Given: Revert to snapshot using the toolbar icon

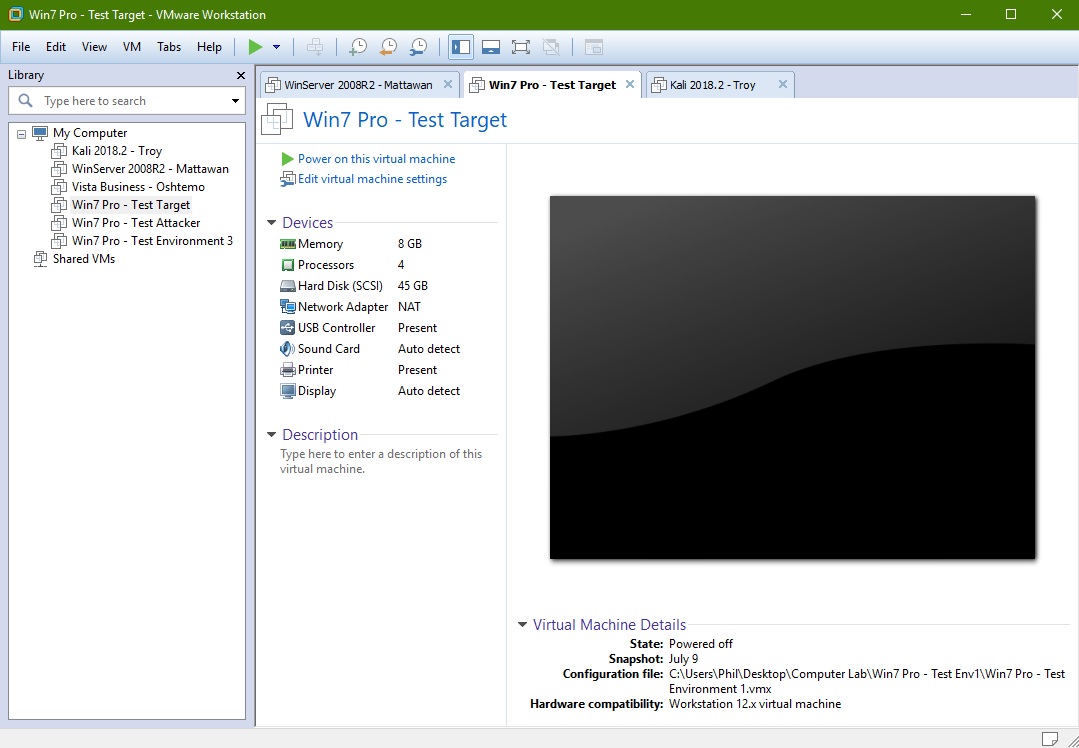Looking at the screenshot, I should (x=387, y=47).
